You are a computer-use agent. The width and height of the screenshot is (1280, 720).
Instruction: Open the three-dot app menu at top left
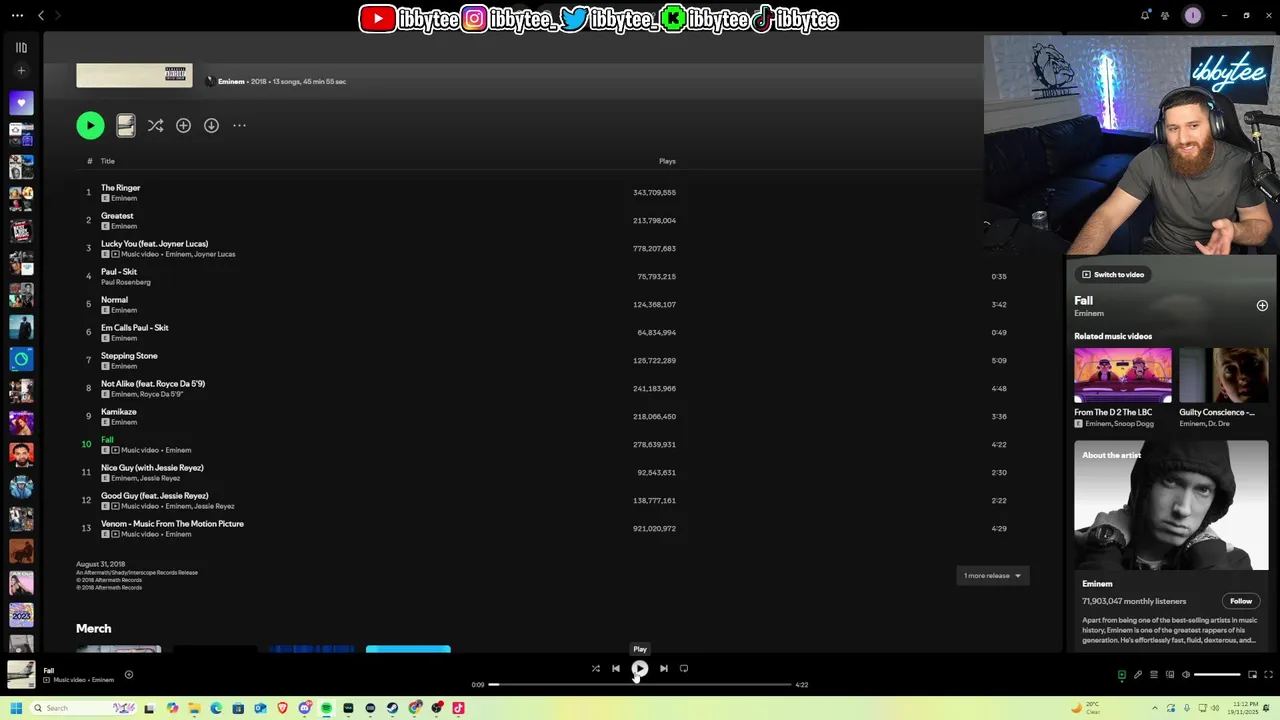tap(16, 15)
